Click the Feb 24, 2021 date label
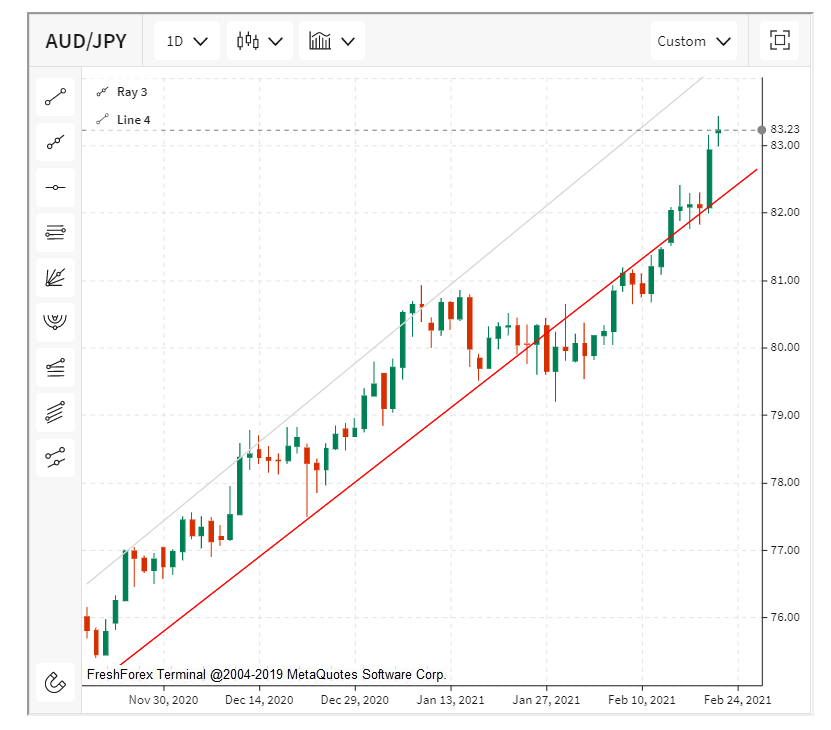Viewport: 831px width, 730px height. coord(738,700)
